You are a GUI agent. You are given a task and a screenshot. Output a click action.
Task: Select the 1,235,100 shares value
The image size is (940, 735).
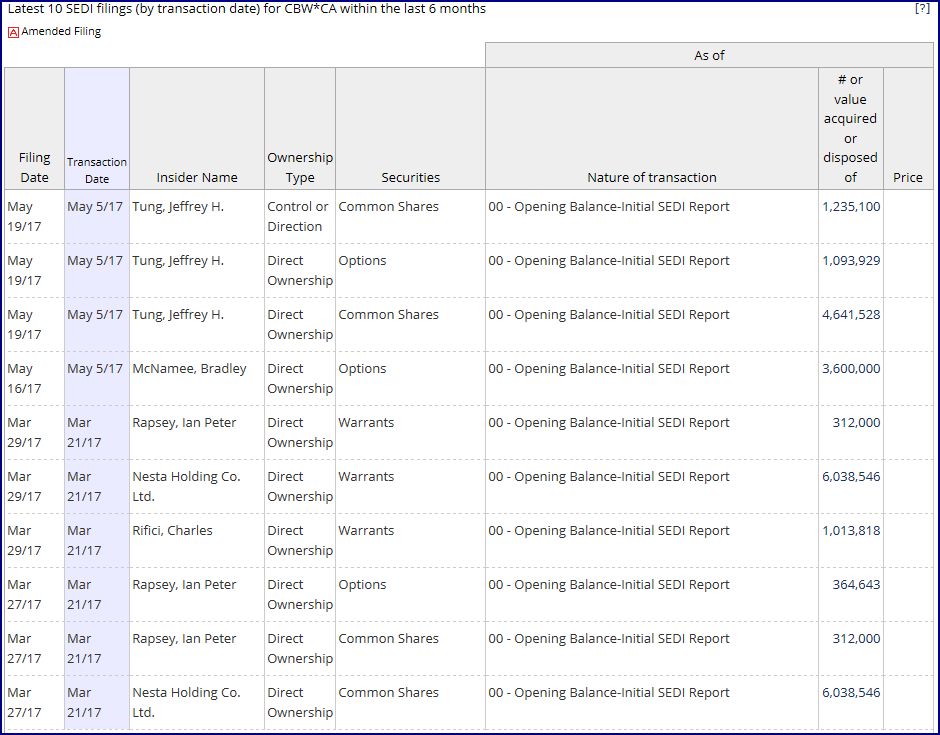[851, 207]
